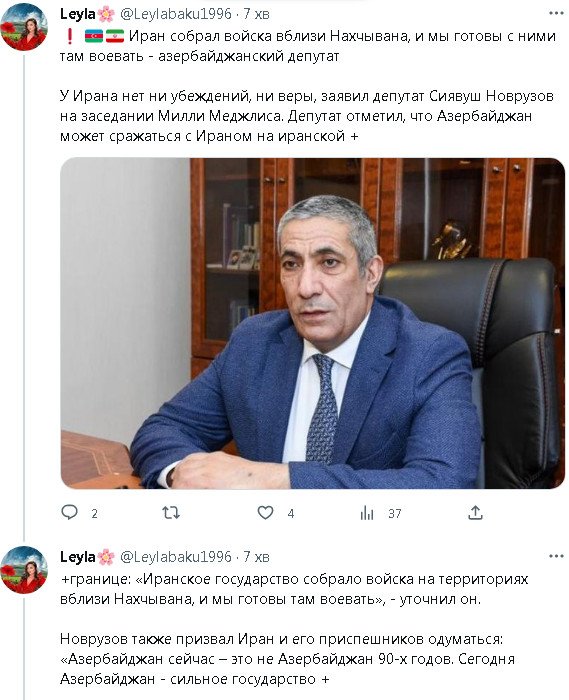
Task: Click the like count number 4
Action: pyautogui.click(x=291, y=514)
